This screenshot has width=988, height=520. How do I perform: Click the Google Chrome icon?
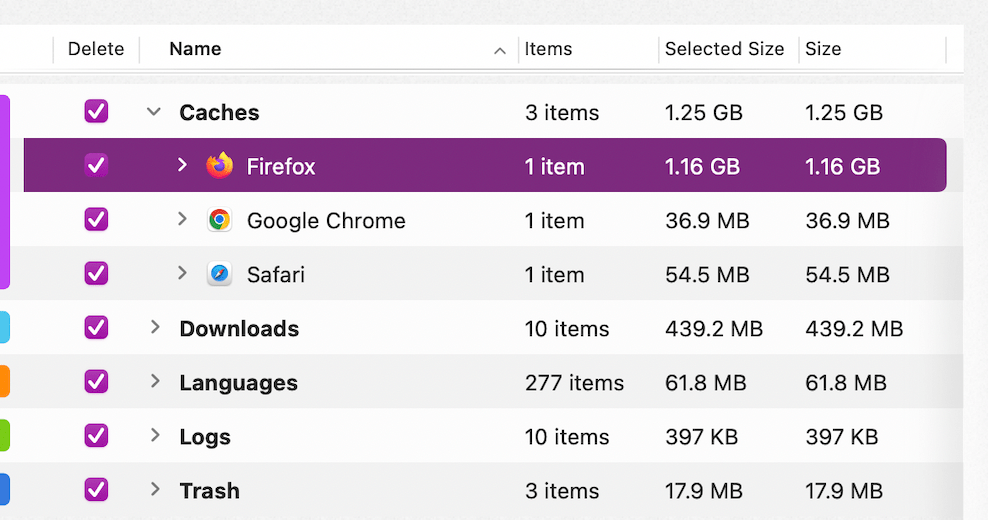coord(220,220)
